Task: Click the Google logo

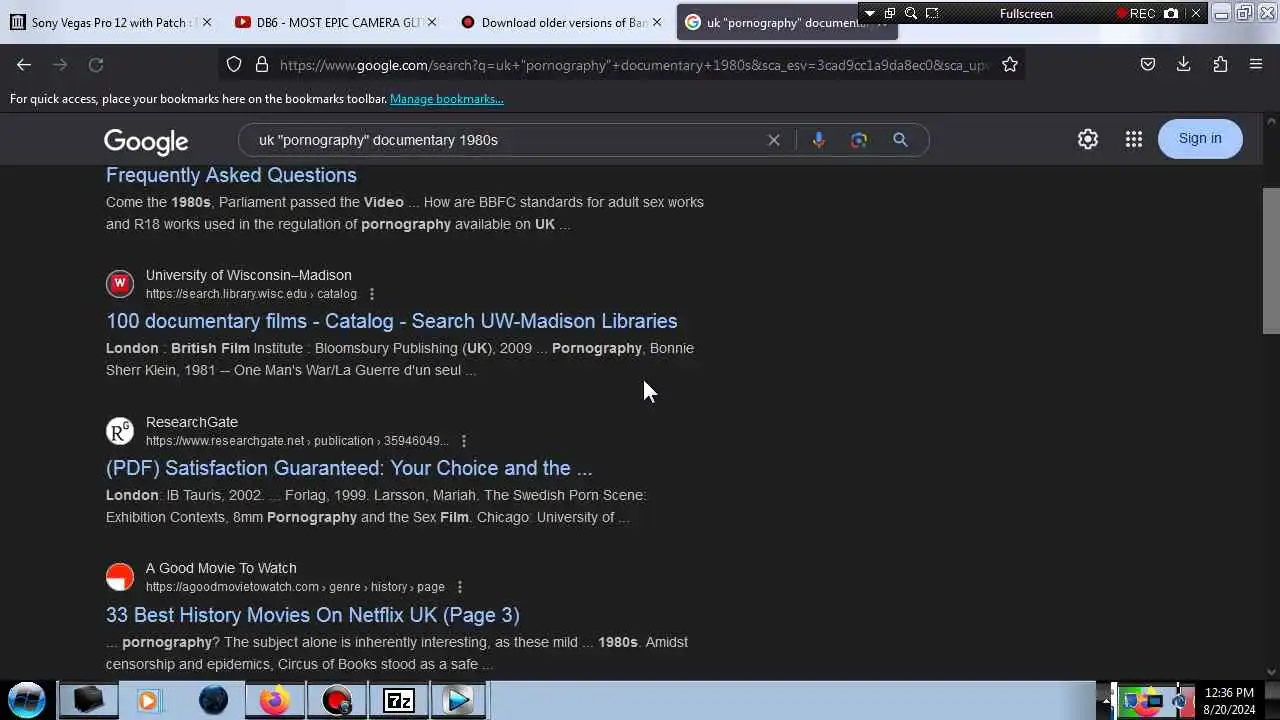Action: (146, 141)
